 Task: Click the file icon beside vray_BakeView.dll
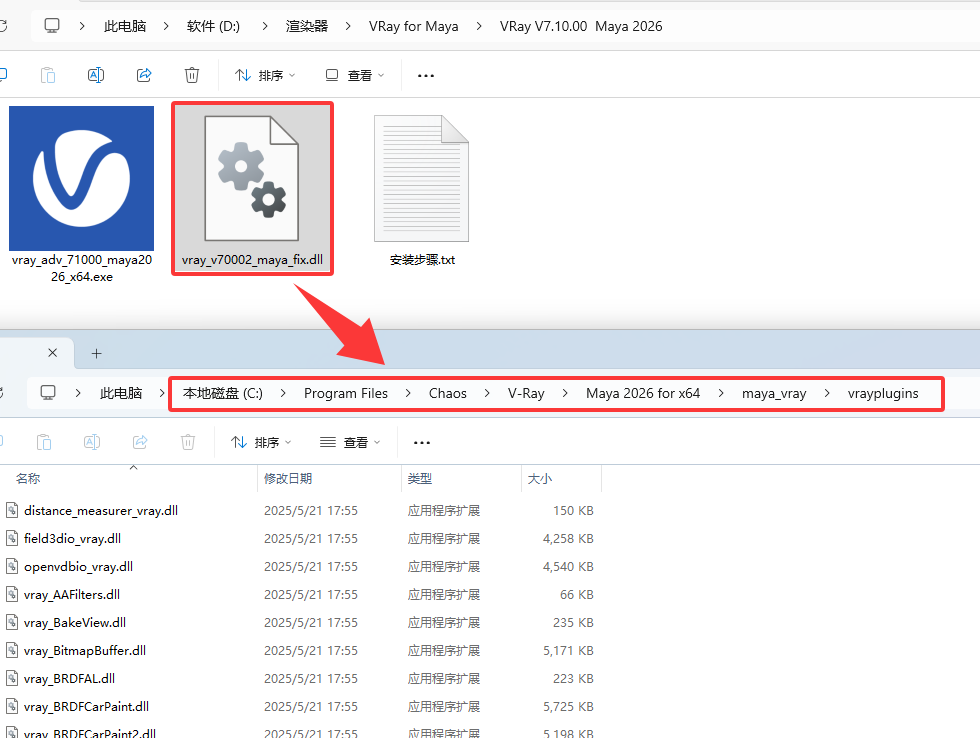(12, 622)
